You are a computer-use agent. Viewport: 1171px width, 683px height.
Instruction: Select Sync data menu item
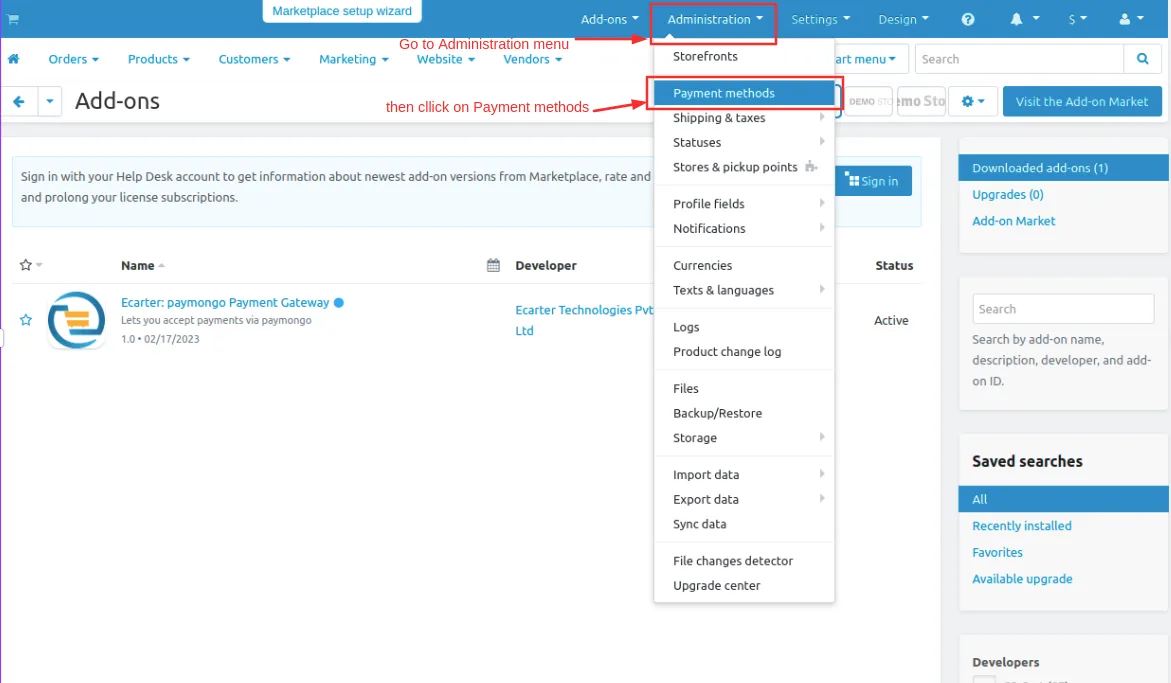744,524
